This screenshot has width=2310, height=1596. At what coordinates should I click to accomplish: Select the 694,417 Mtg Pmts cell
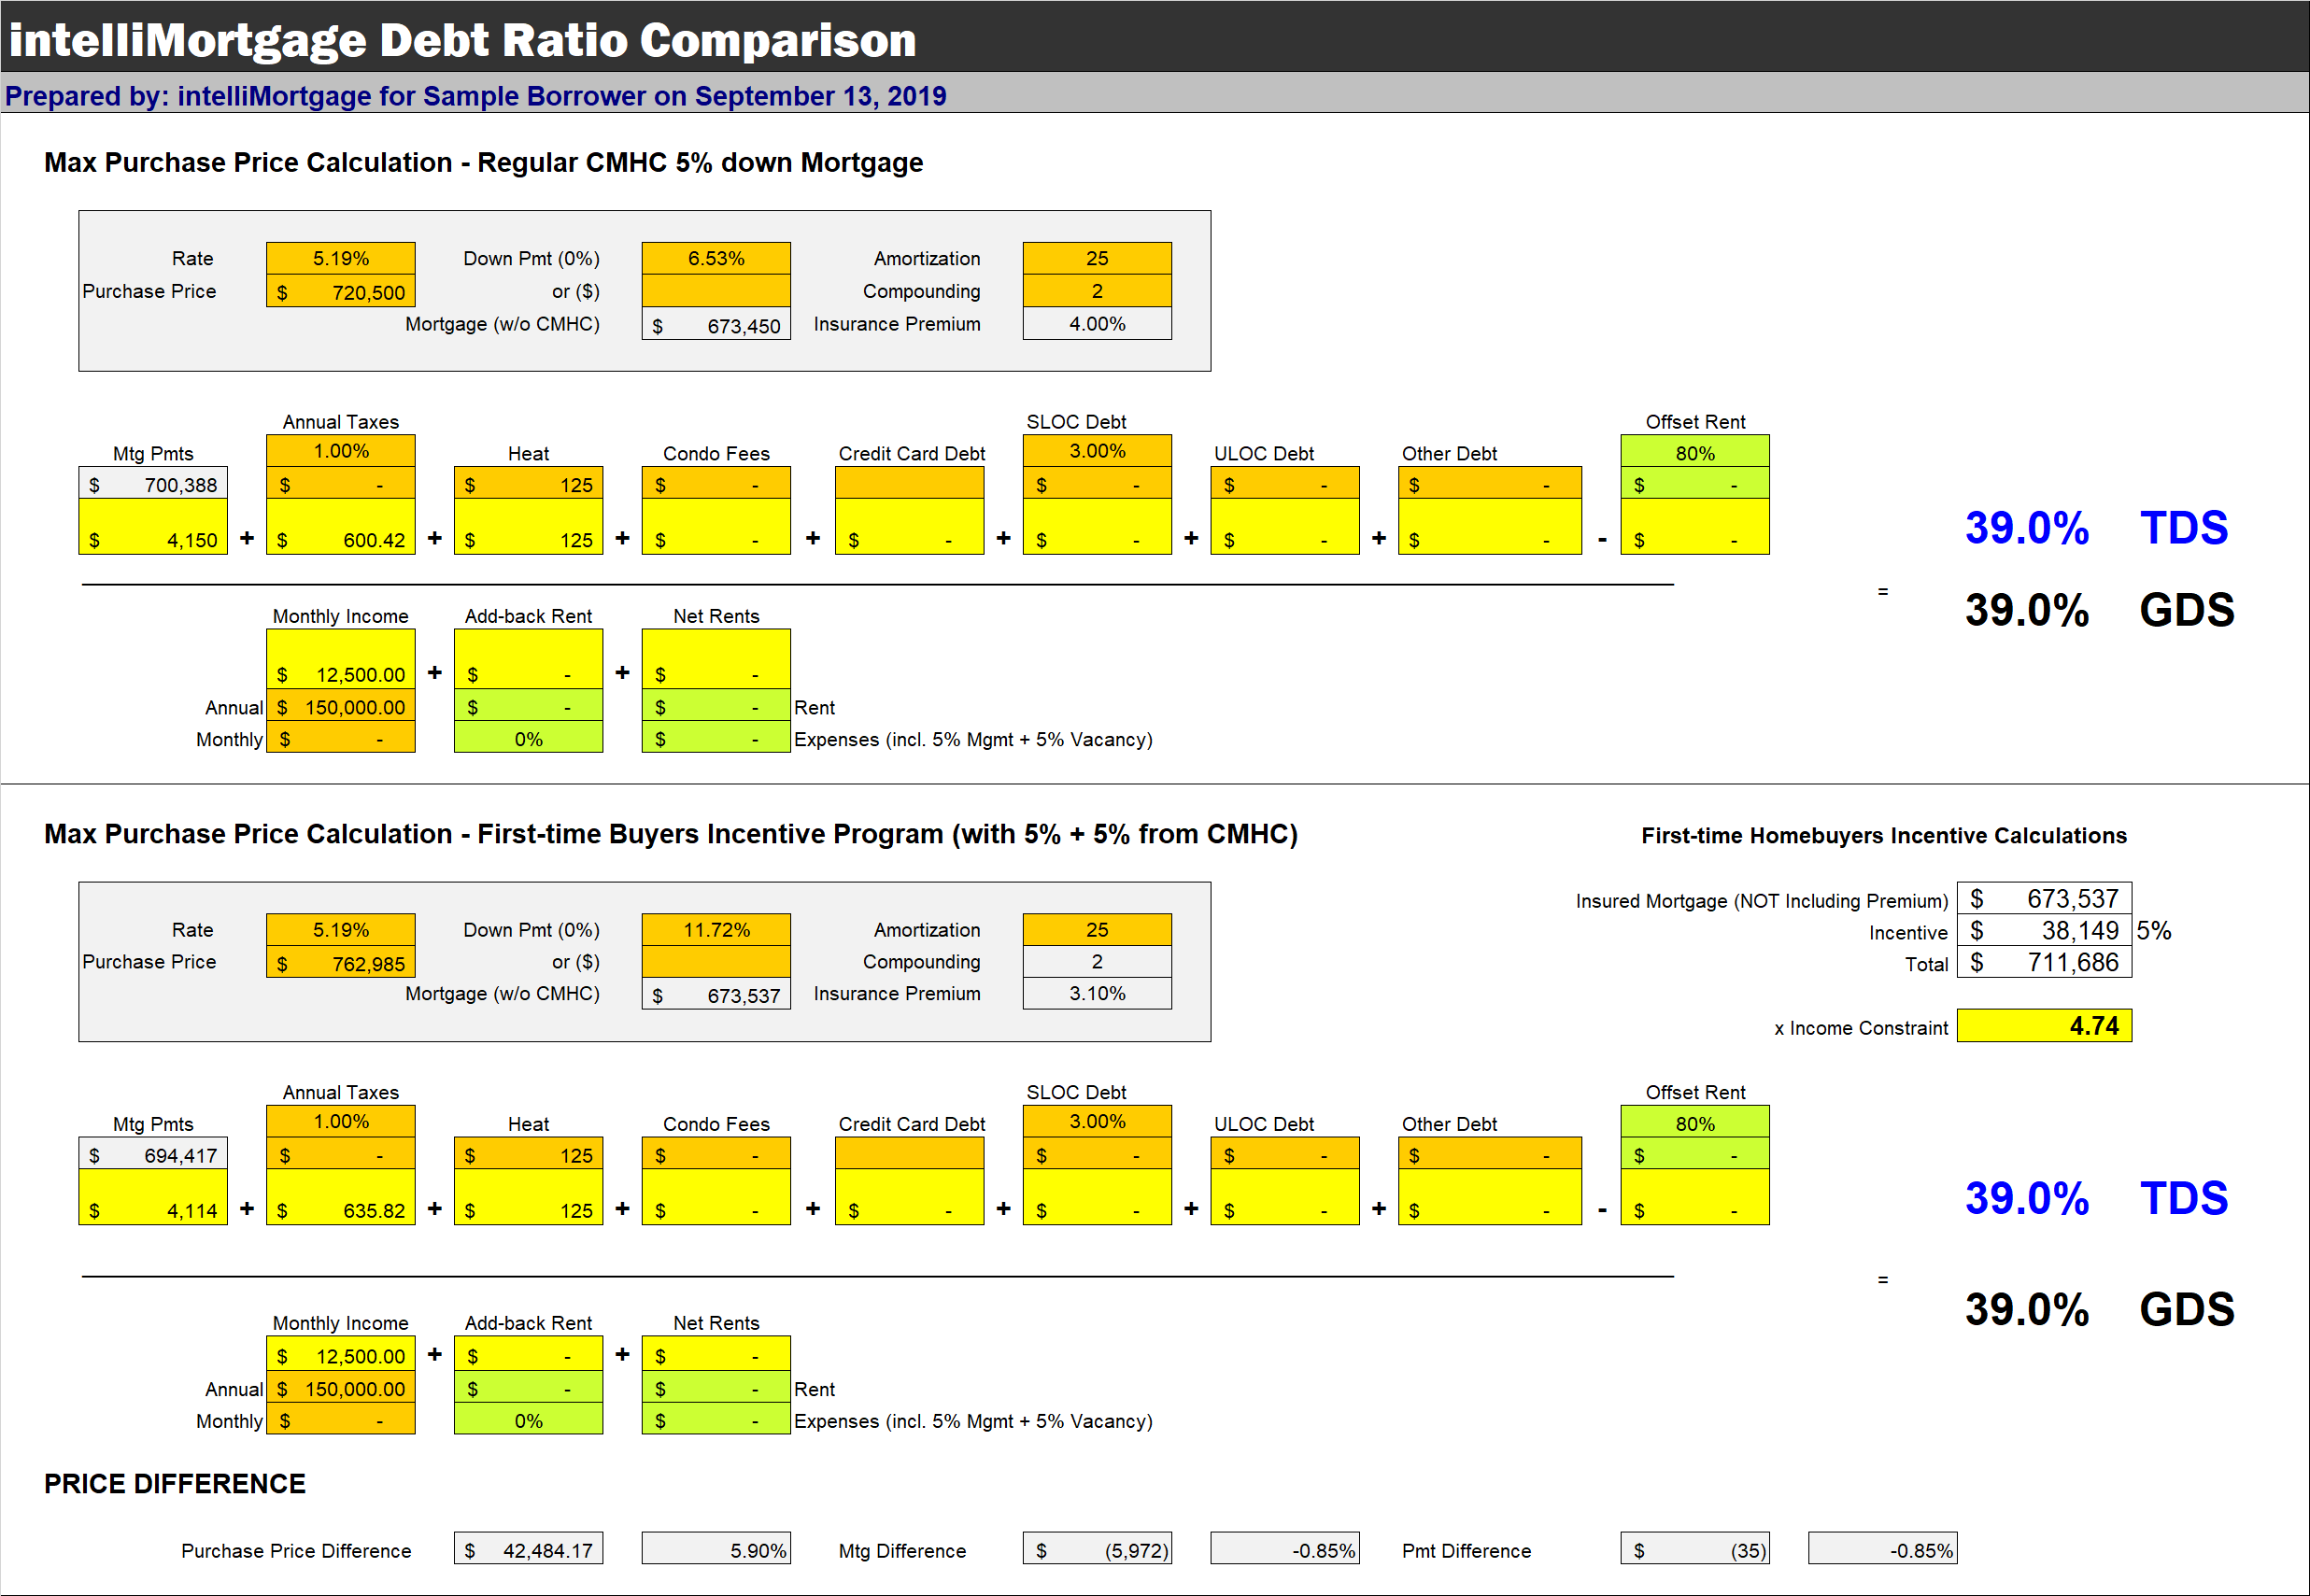tap(153, 1155)
